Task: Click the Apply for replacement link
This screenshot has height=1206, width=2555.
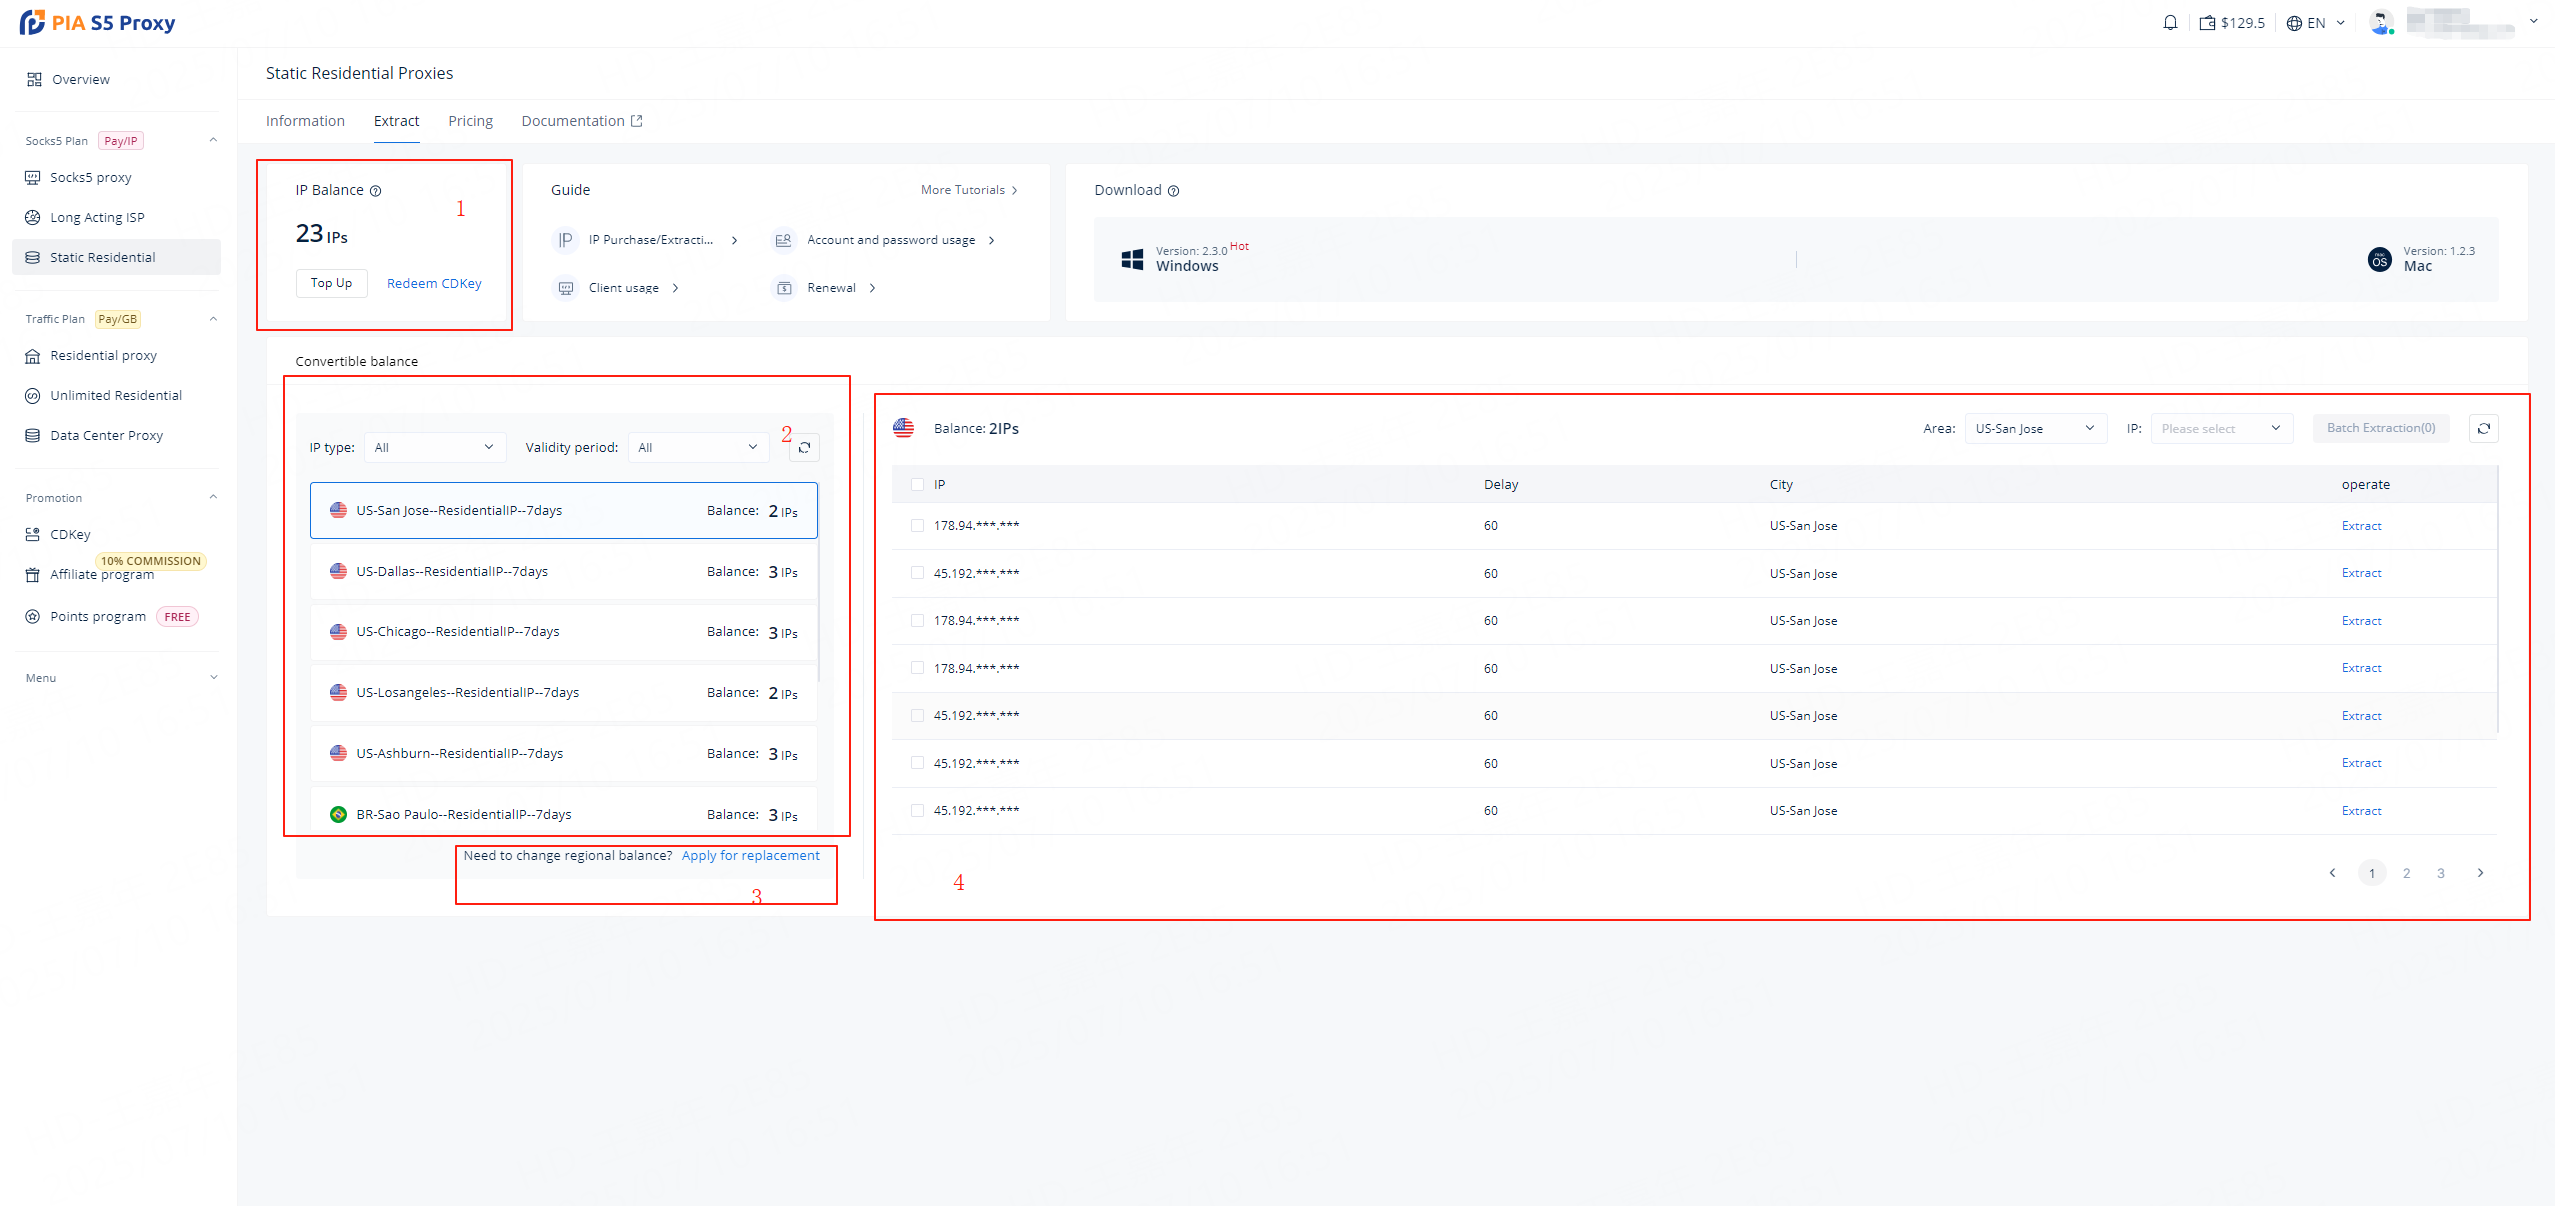Action: click(x=750, y=856)
